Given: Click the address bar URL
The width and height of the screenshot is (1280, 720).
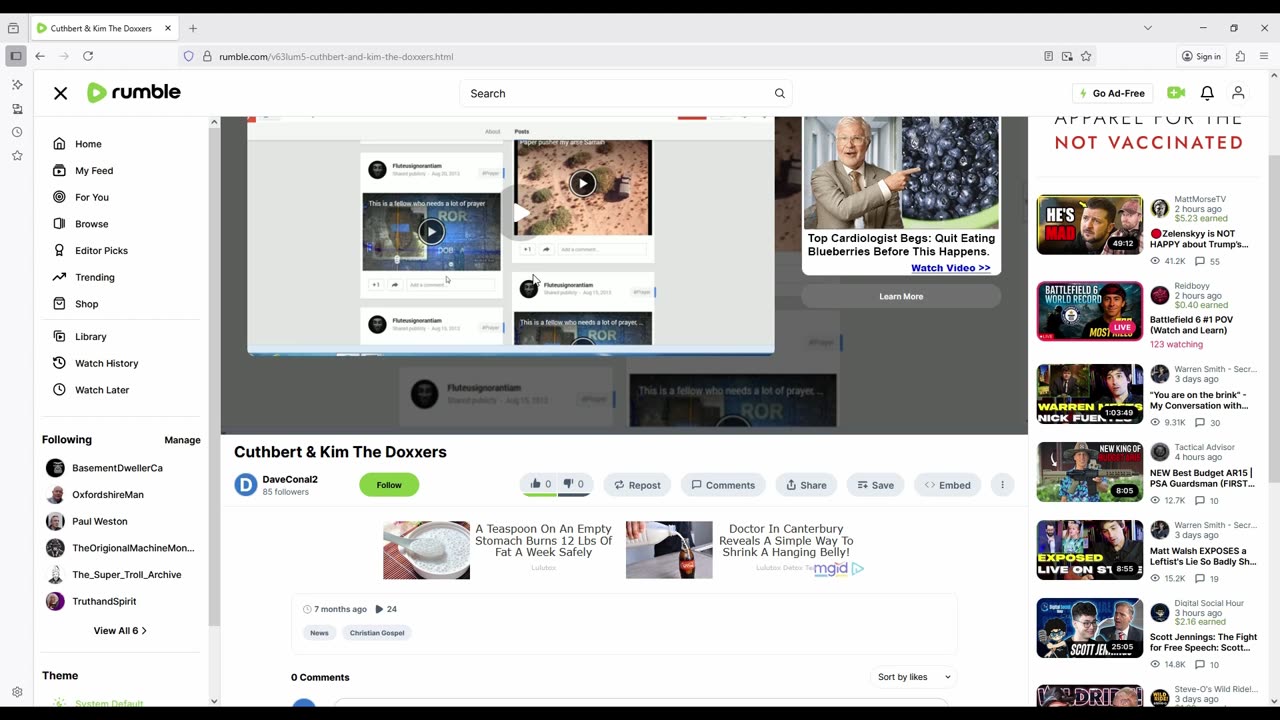Looking at the screenshot, I should click(x=336, y=56).
